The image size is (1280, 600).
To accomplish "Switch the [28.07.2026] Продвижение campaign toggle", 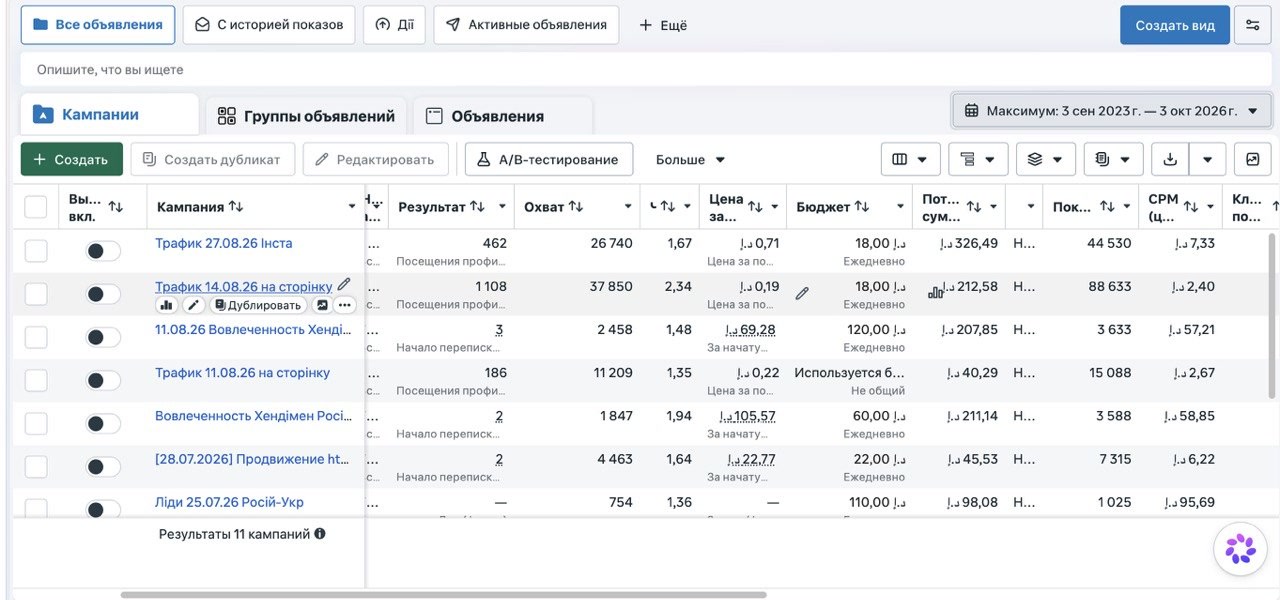I will pyautogui.click(x=103, y=467).
